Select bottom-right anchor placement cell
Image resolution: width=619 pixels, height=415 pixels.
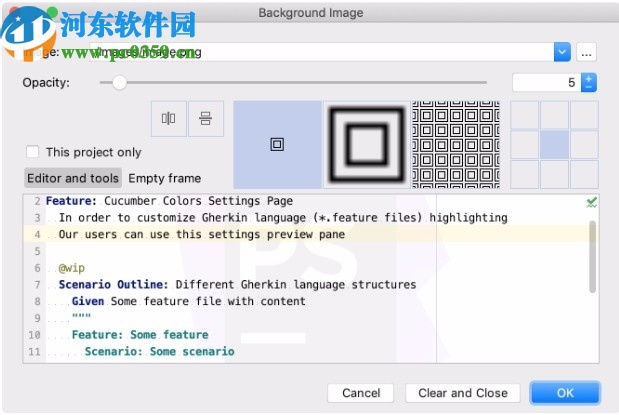(x=584, y=174)
